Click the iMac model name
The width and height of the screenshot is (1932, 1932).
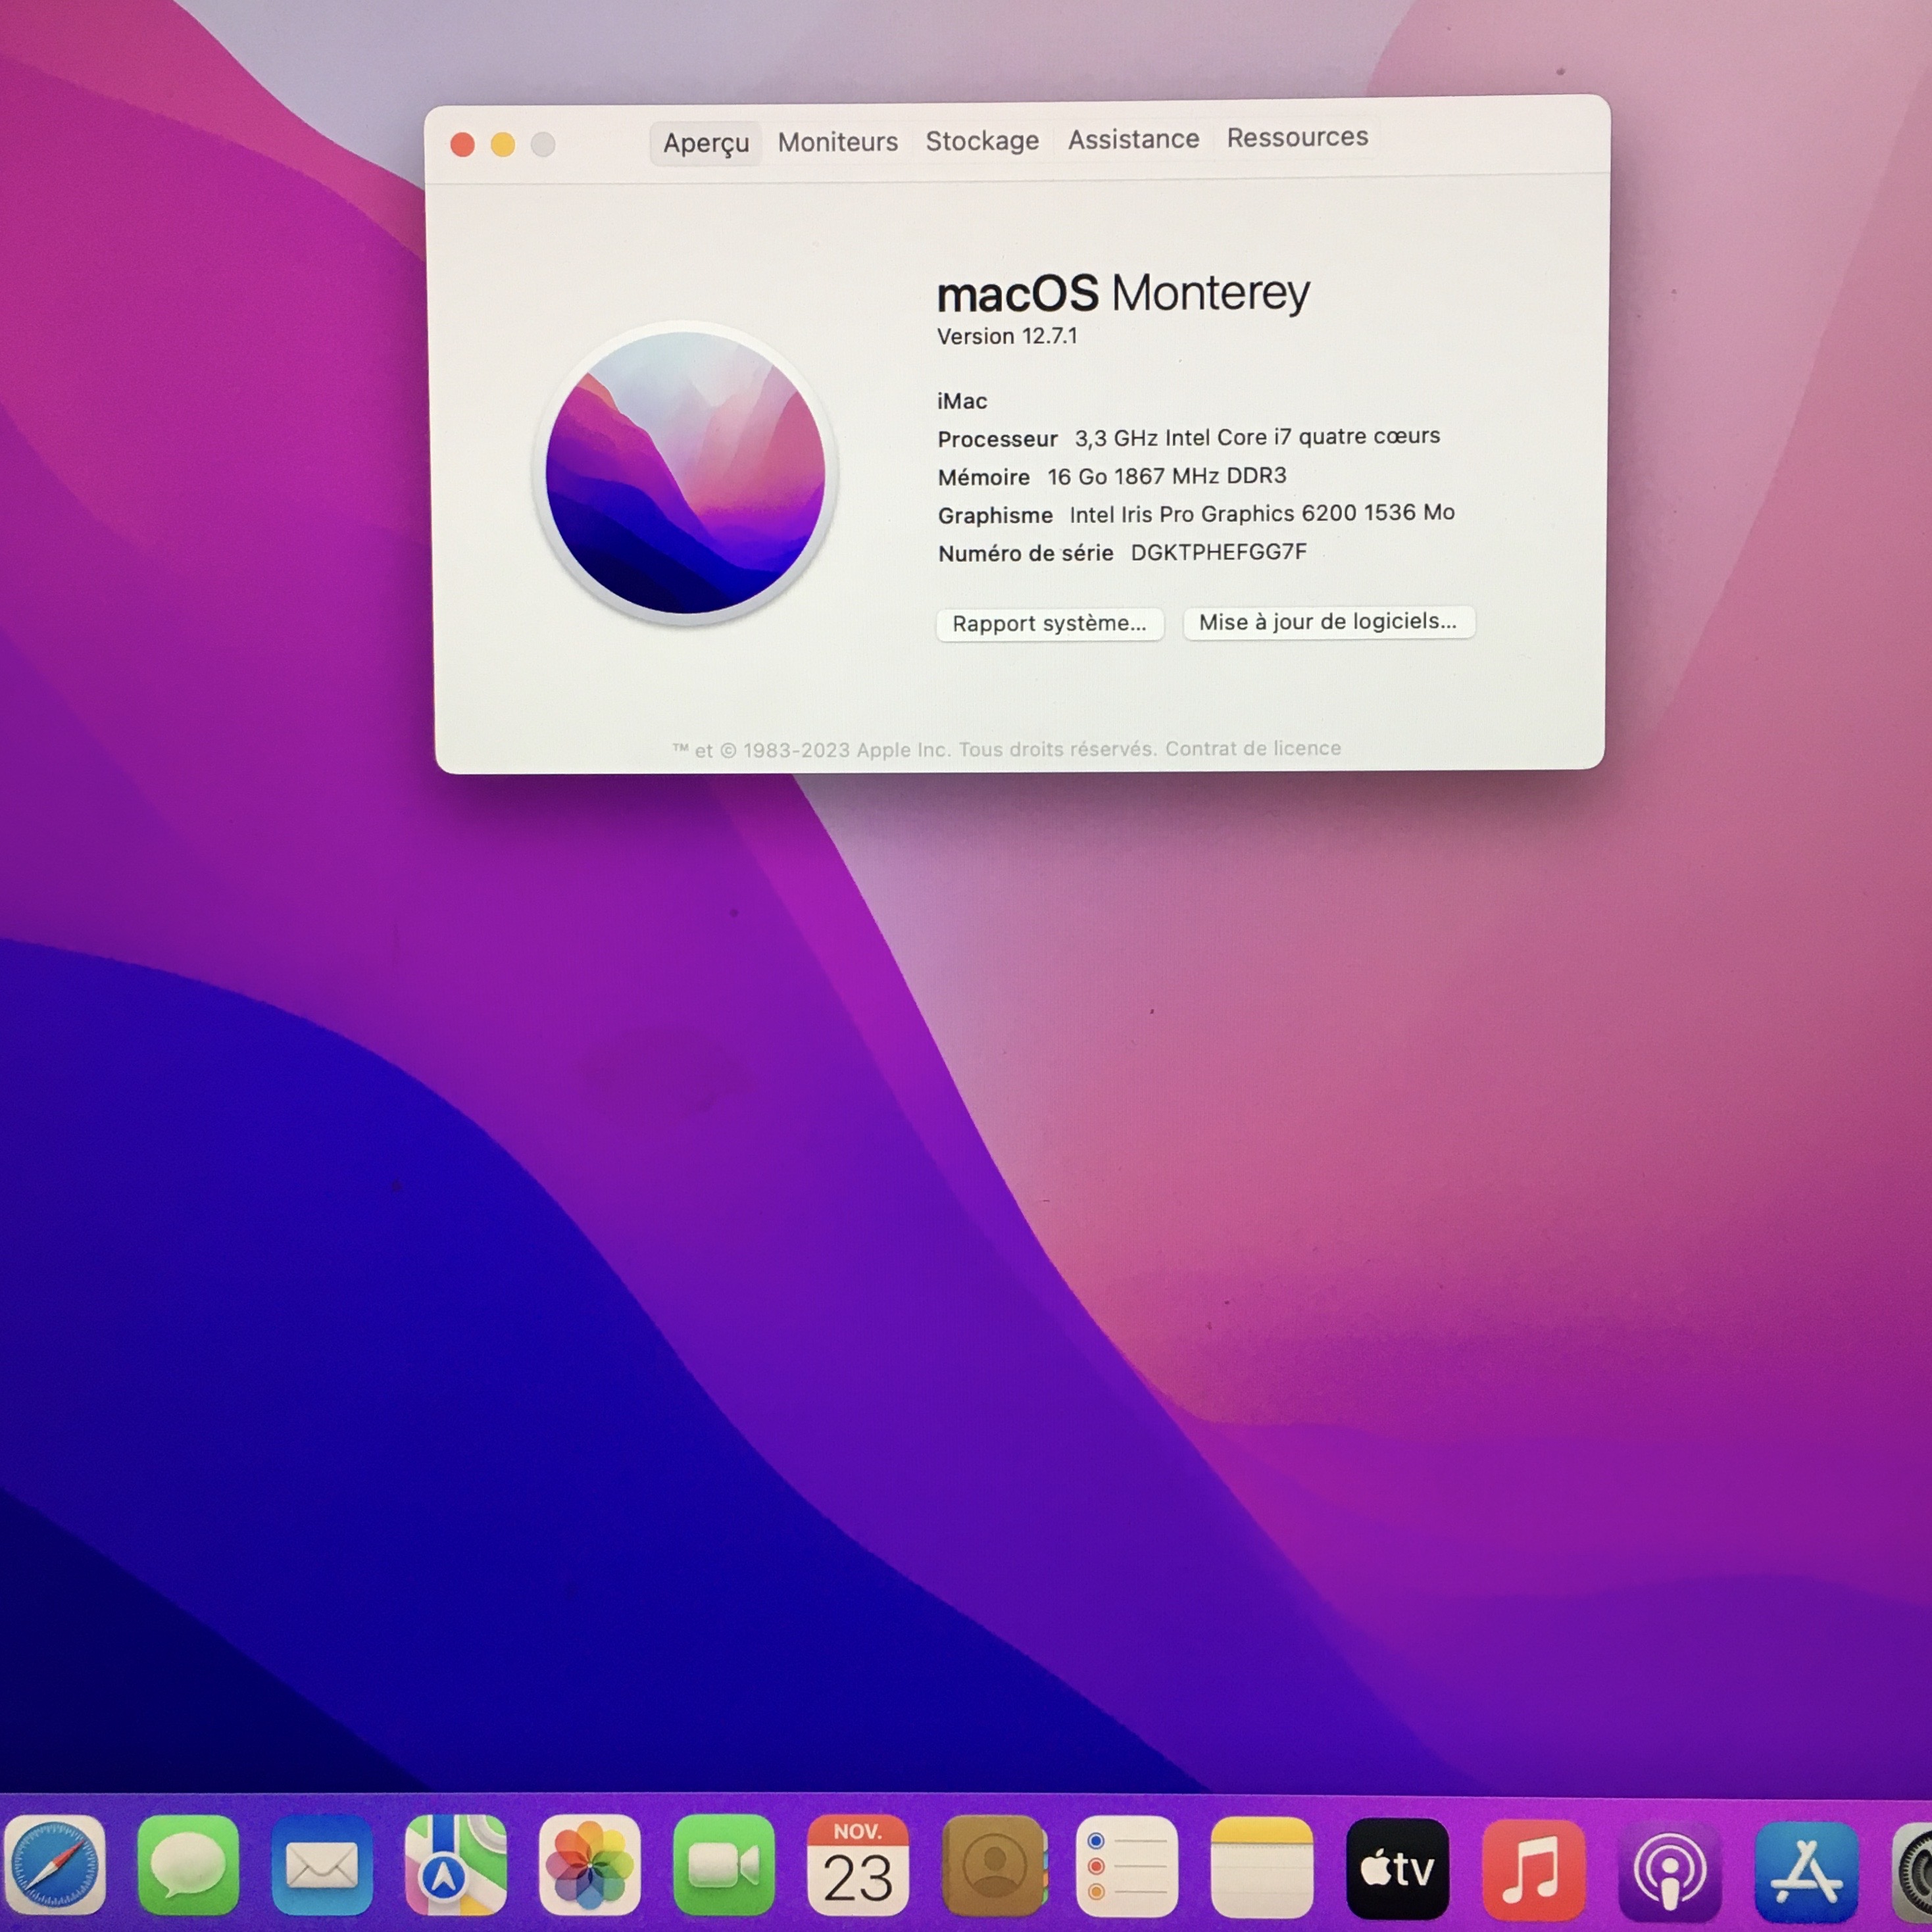[x=962, y=401]
